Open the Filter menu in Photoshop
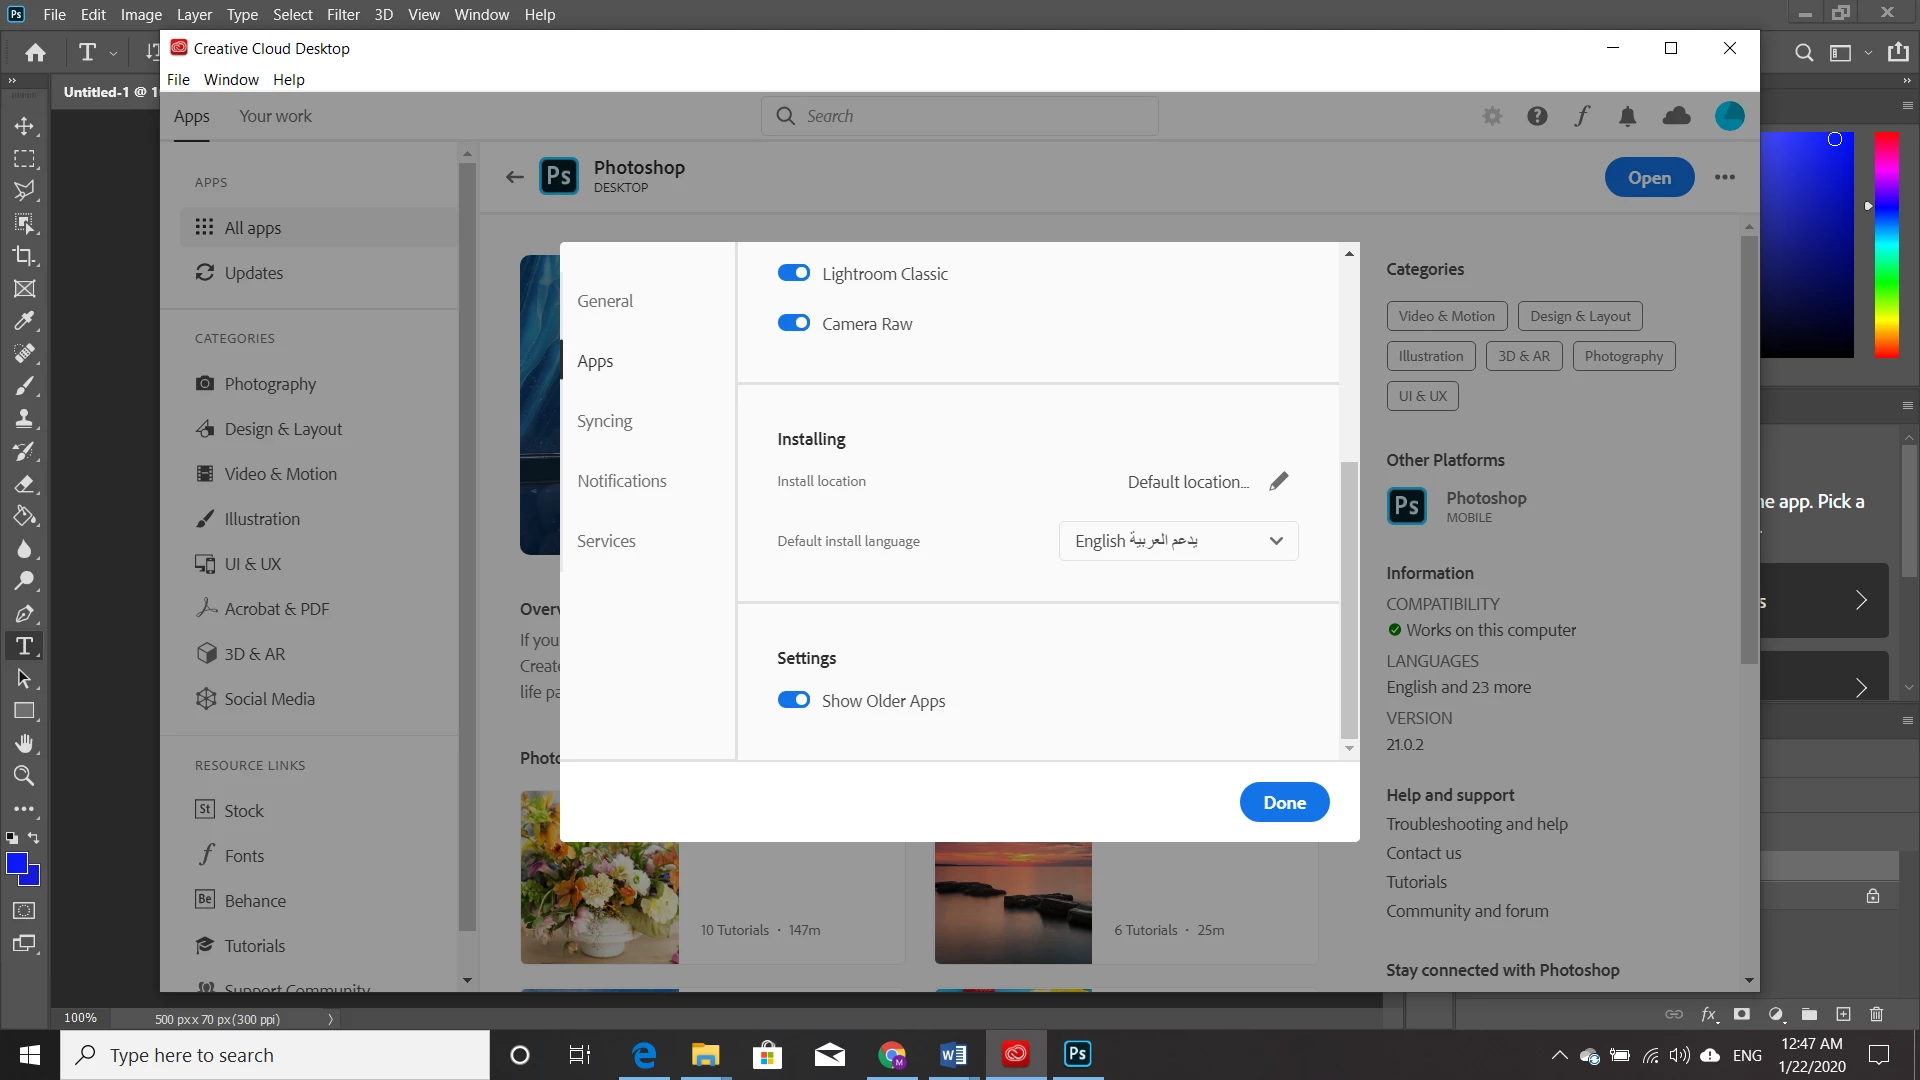1920x1080 pixels. [343, 14]
